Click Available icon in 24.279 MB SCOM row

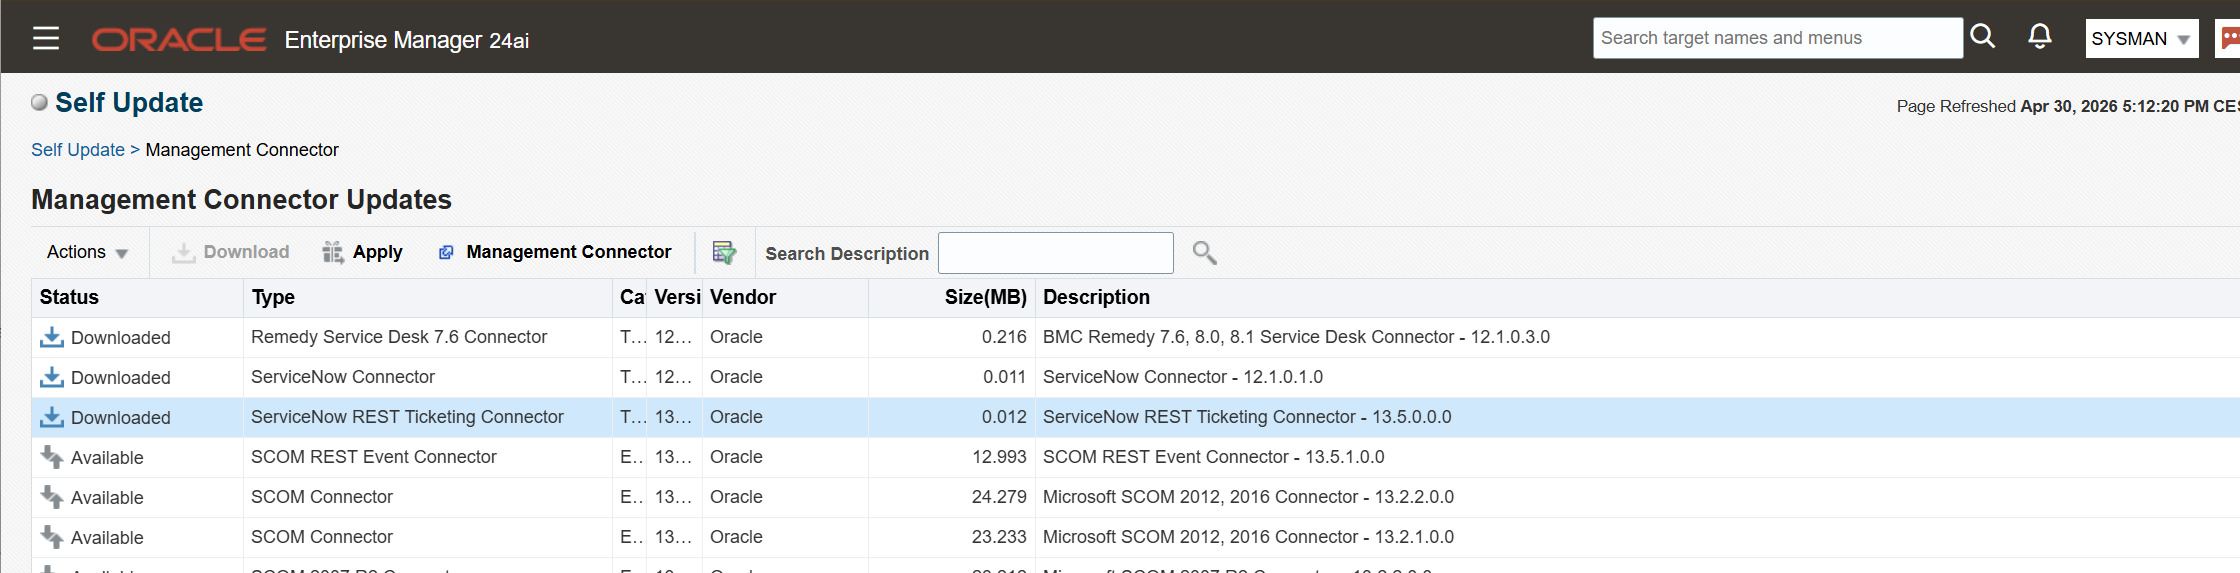51,497
